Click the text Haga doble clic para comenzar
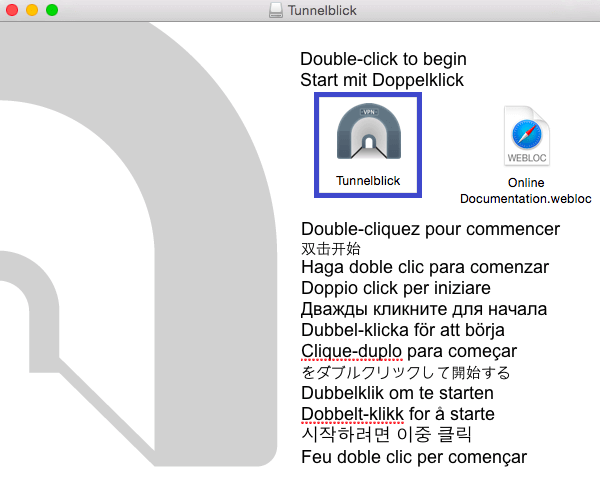The image size is (600, 480). (x=425, y=267)
